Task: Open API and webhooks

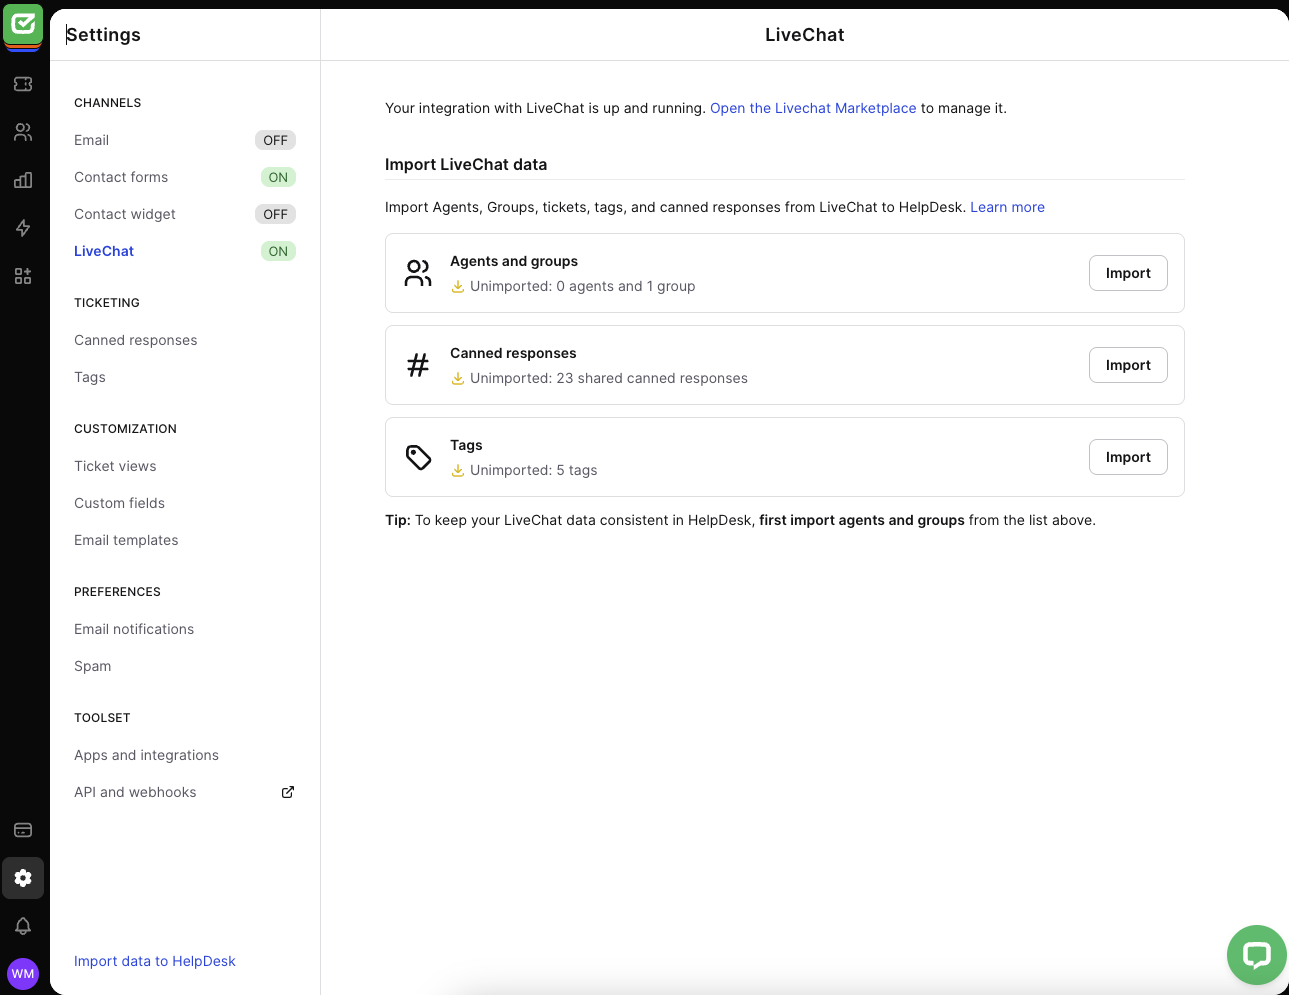Action: 135,792
